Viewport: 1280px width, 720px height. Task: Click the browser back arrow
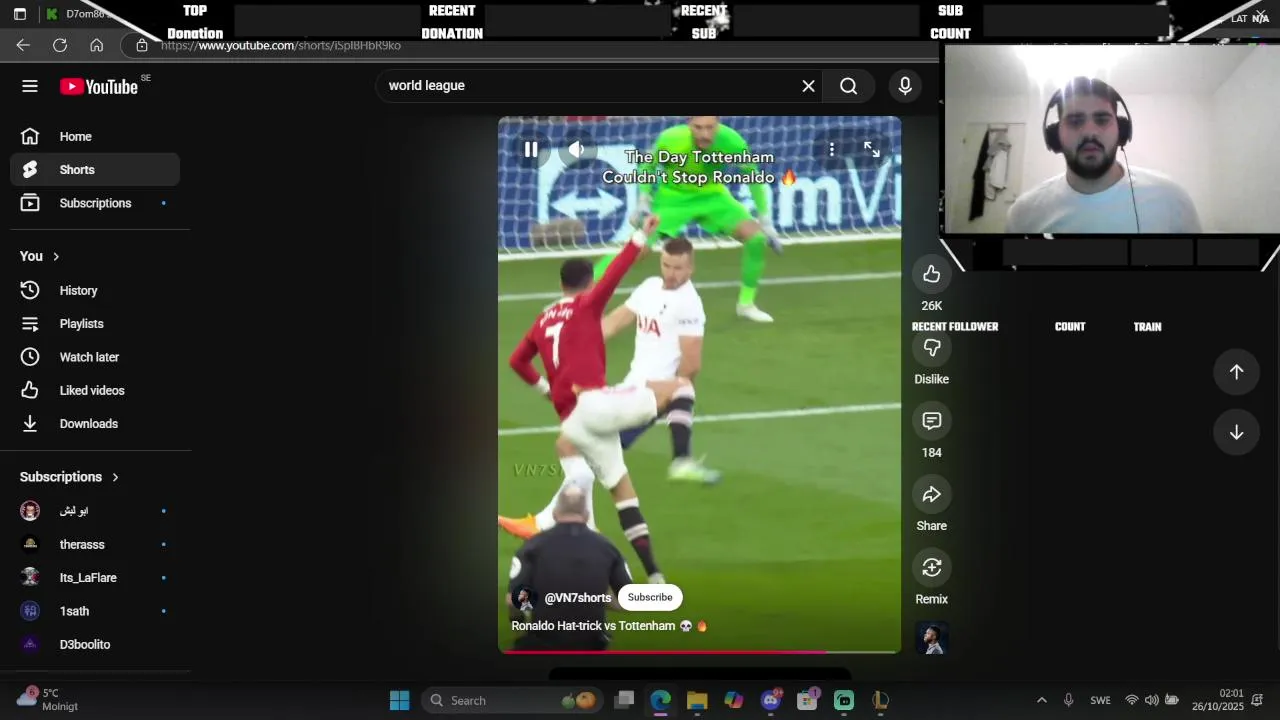click(x=23, y=45)
